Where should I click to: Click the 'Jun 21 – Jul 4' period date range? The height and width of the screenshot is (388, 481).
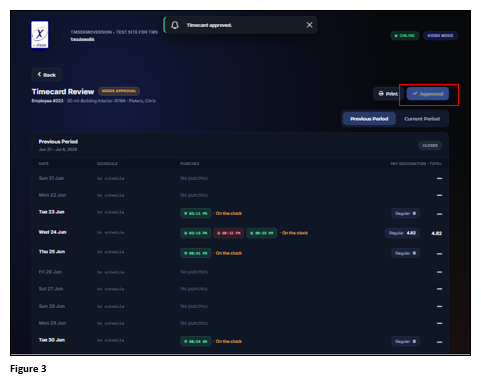coord(58,149)
